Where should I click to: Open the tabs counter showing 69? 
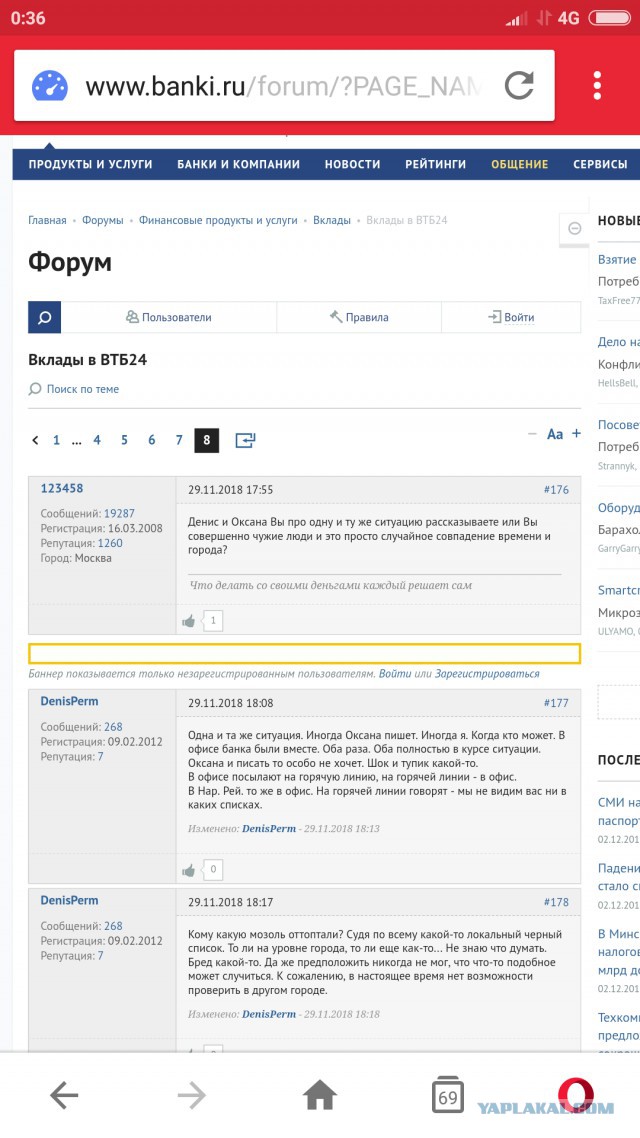click(x=448, y=1095)
